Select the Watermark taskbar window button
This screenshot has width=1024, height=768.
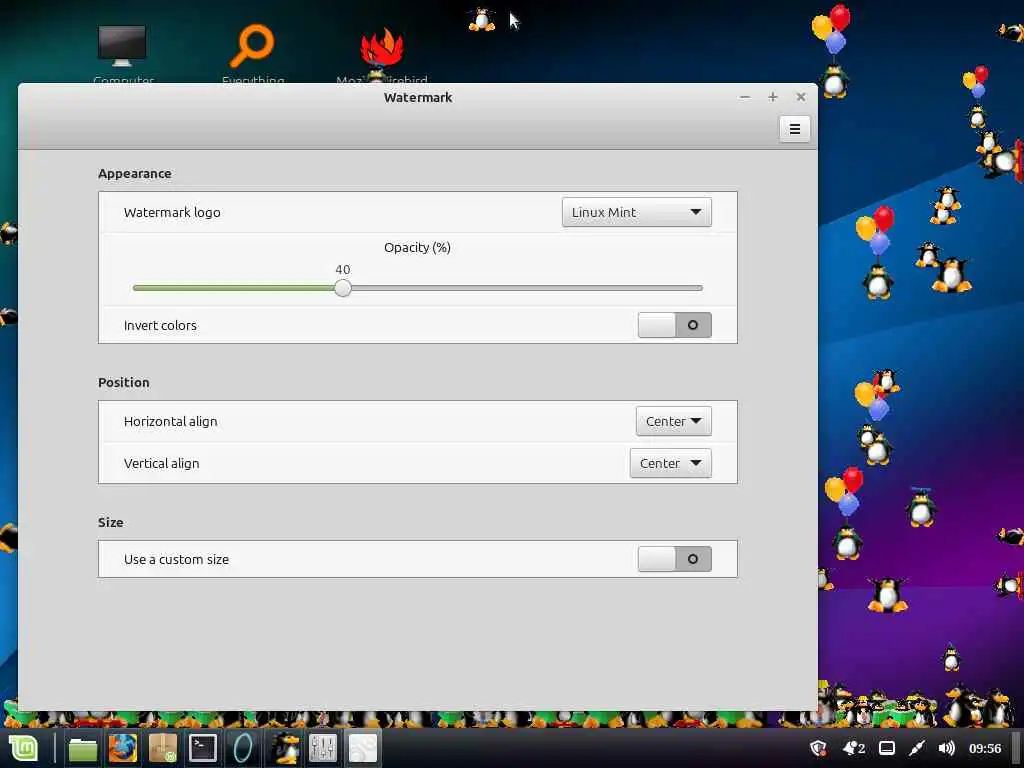pyautogui.click(x=362, y=748)
